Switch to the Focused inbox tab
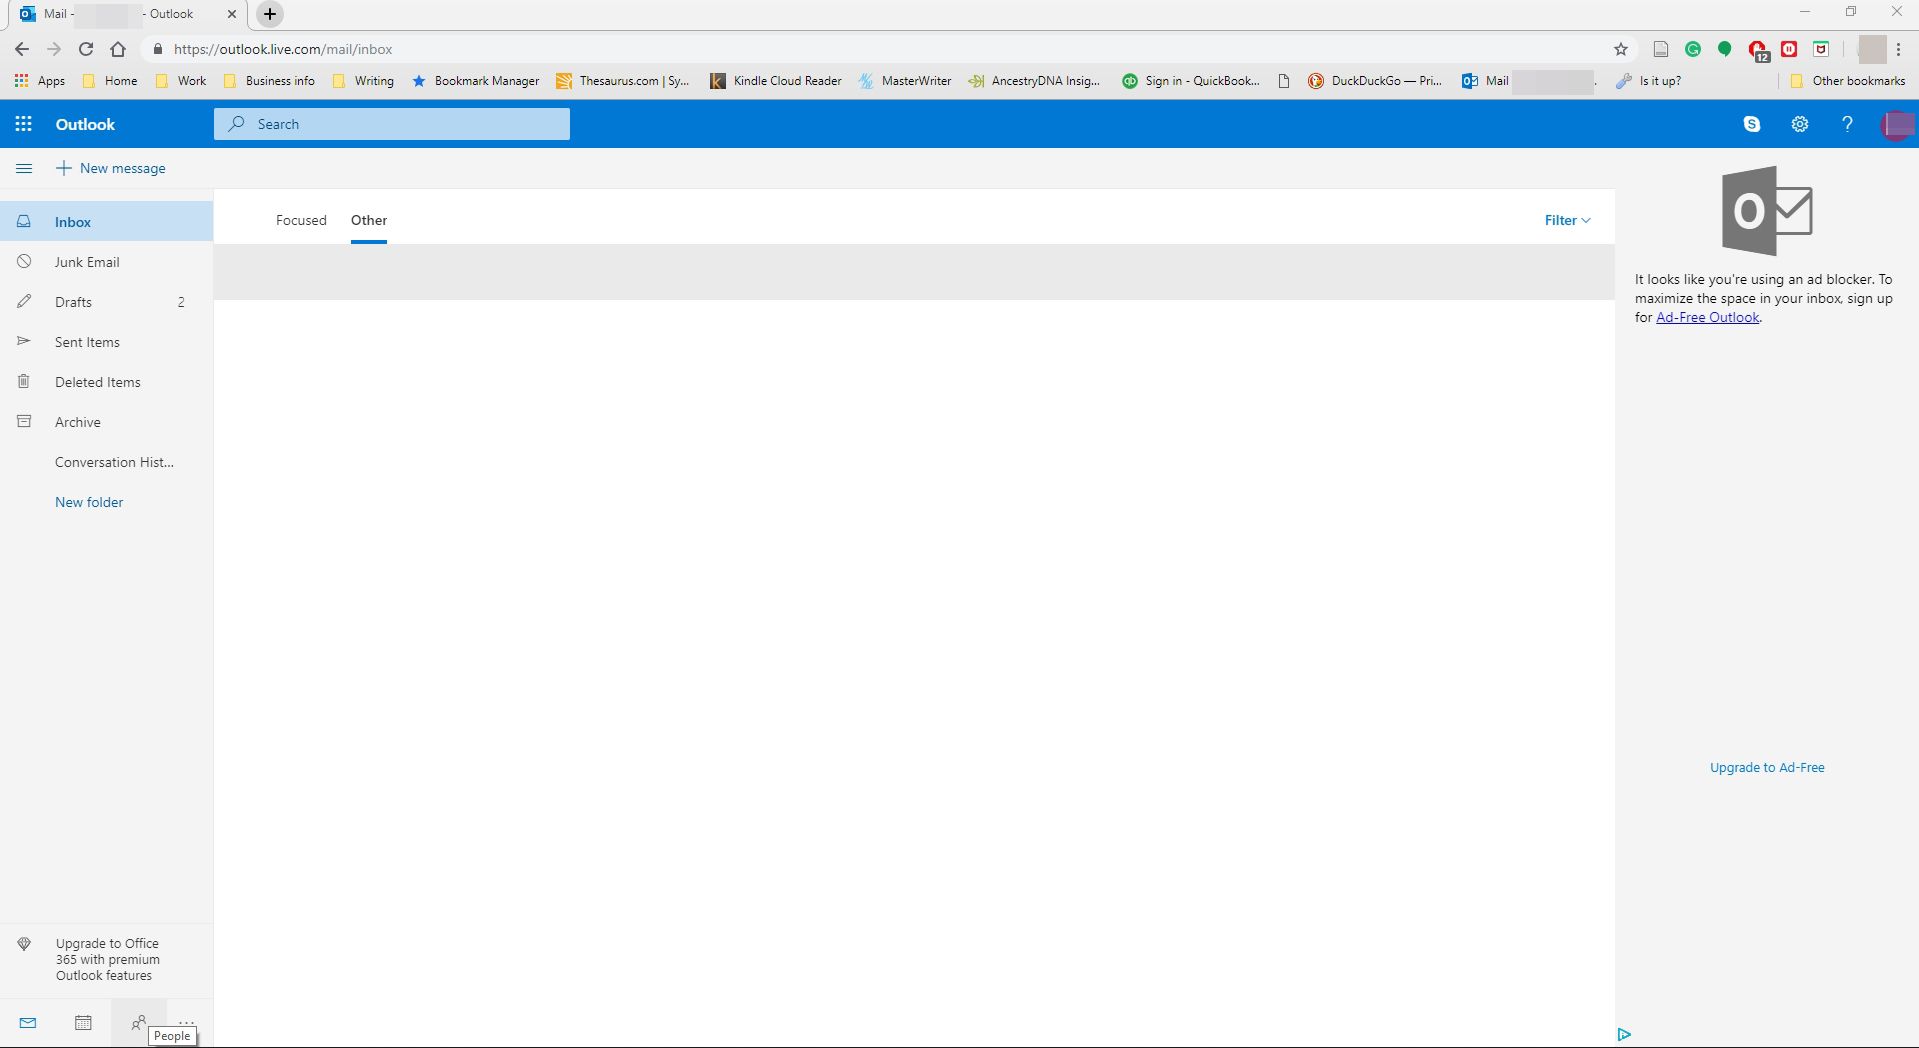The image size is (1919, 1048). point(301,220)
